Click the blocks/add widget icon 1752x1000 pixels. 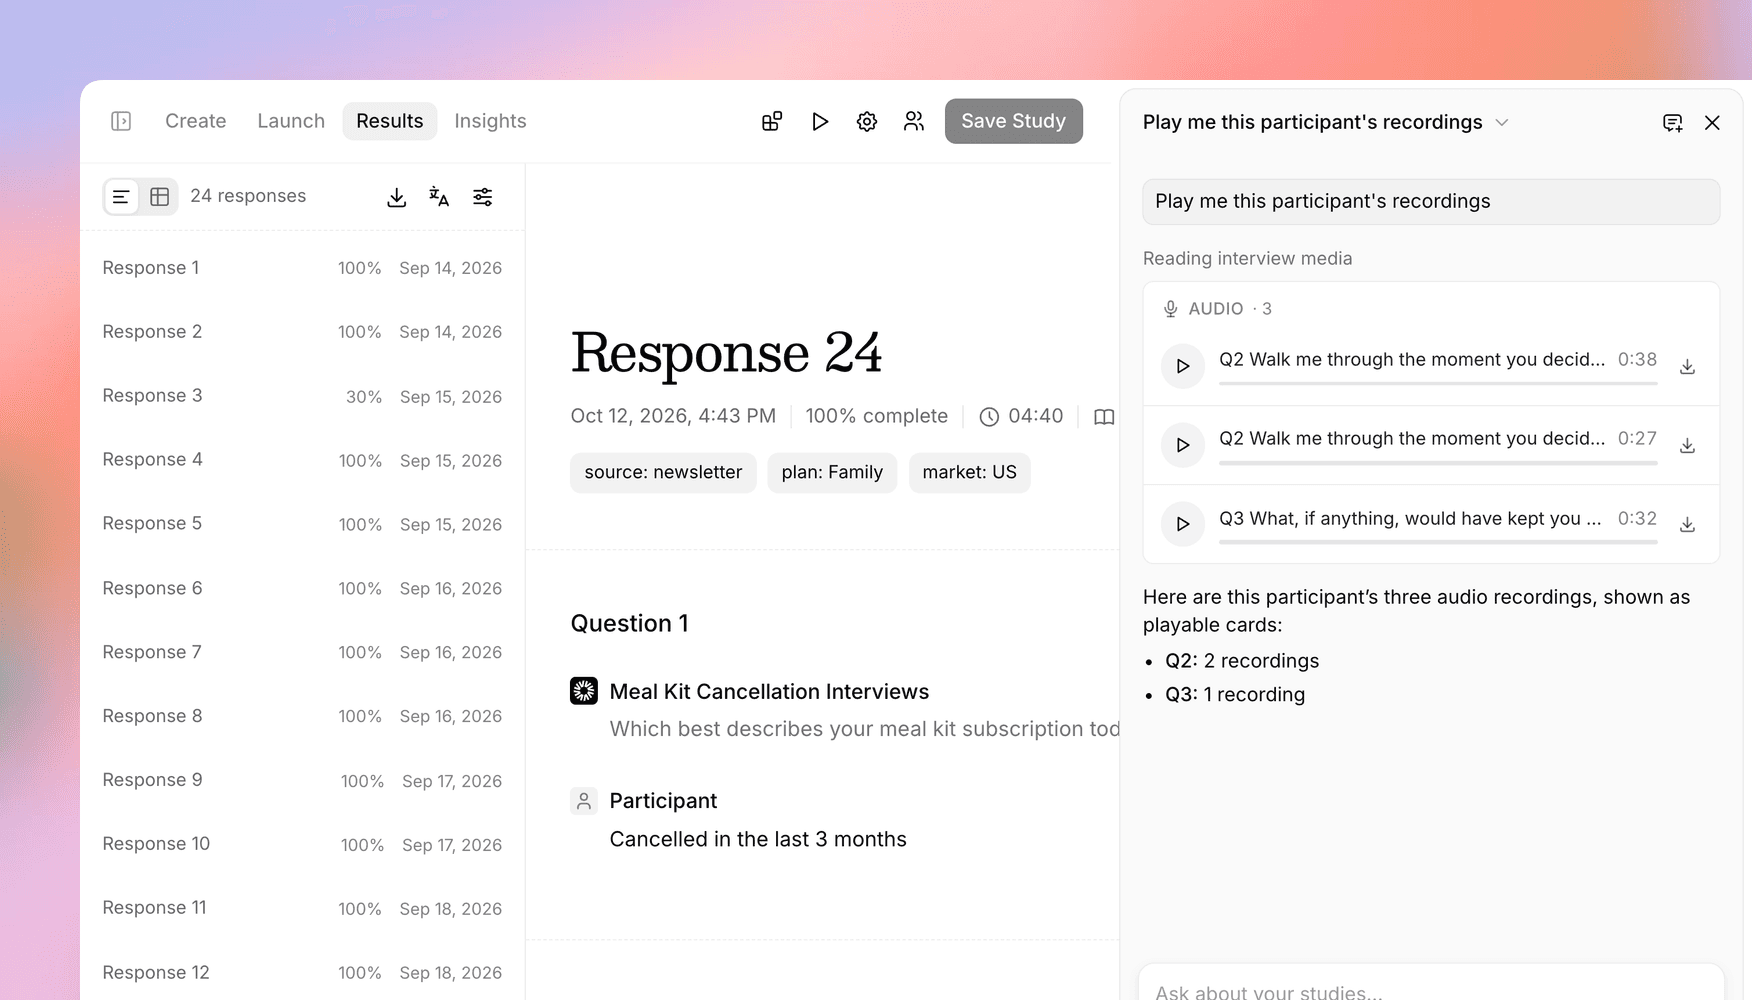[x=772, y=121]
